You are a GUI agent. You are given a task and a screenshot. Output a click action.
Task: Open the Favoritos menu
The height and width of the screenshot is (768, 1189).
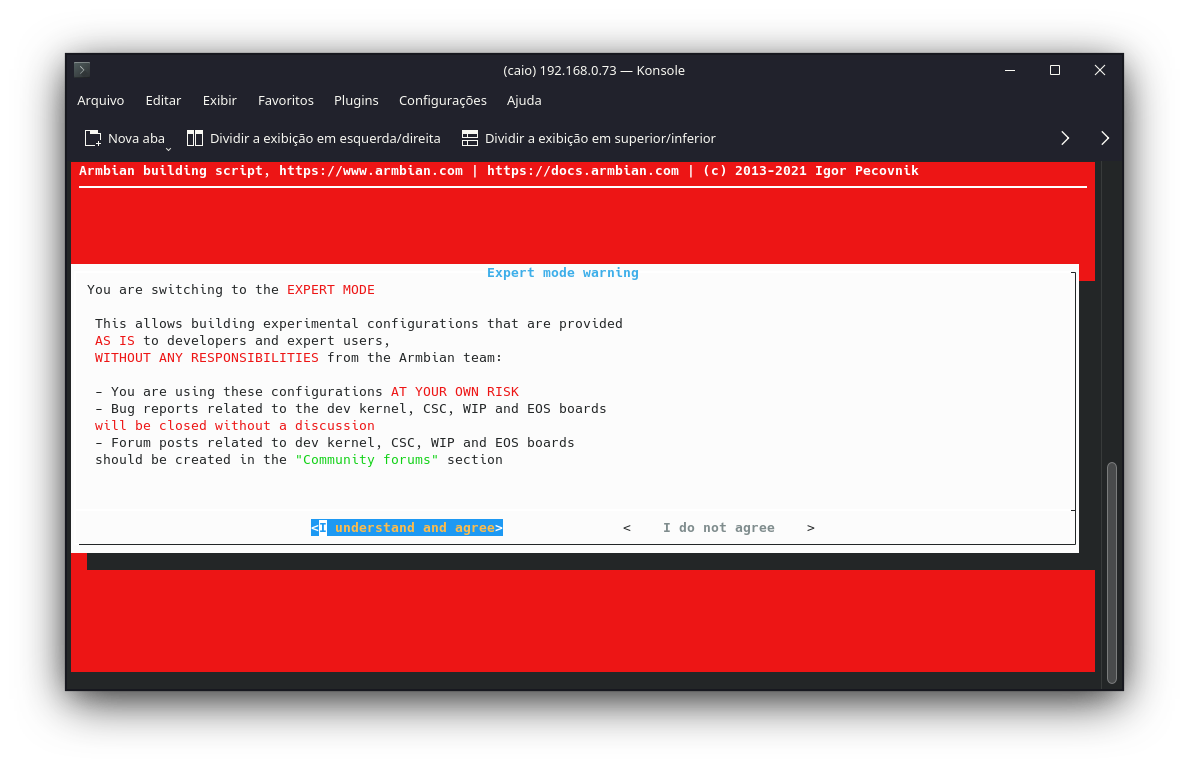285,100
